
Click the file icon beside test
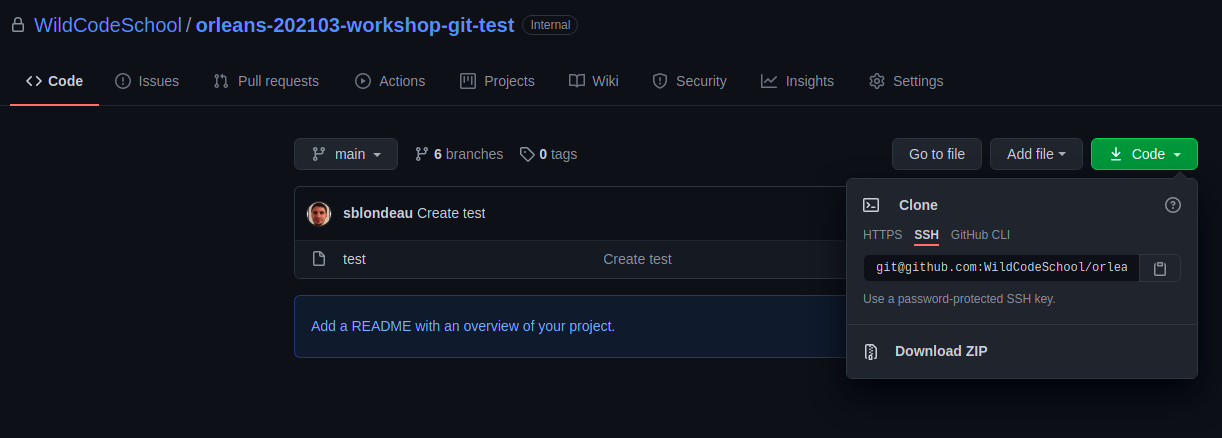click(x=319, y=259)
